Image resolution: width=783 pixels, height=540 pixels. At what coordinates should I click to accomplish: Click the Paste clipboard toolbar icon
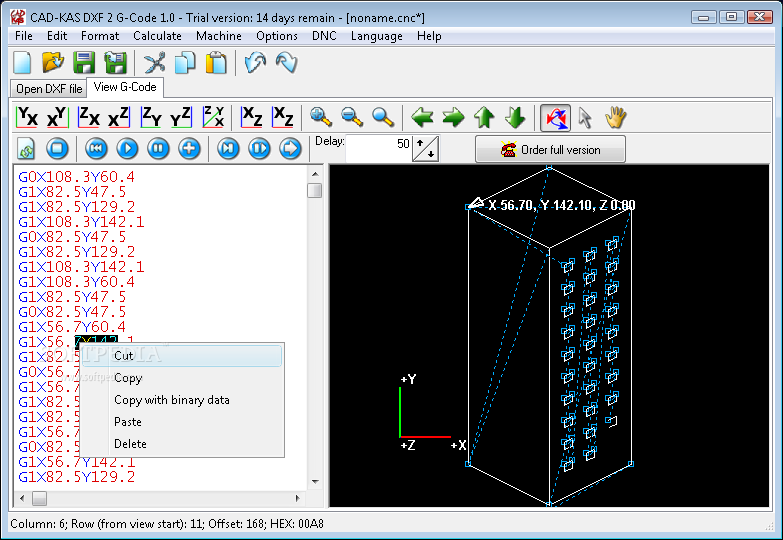216,63
